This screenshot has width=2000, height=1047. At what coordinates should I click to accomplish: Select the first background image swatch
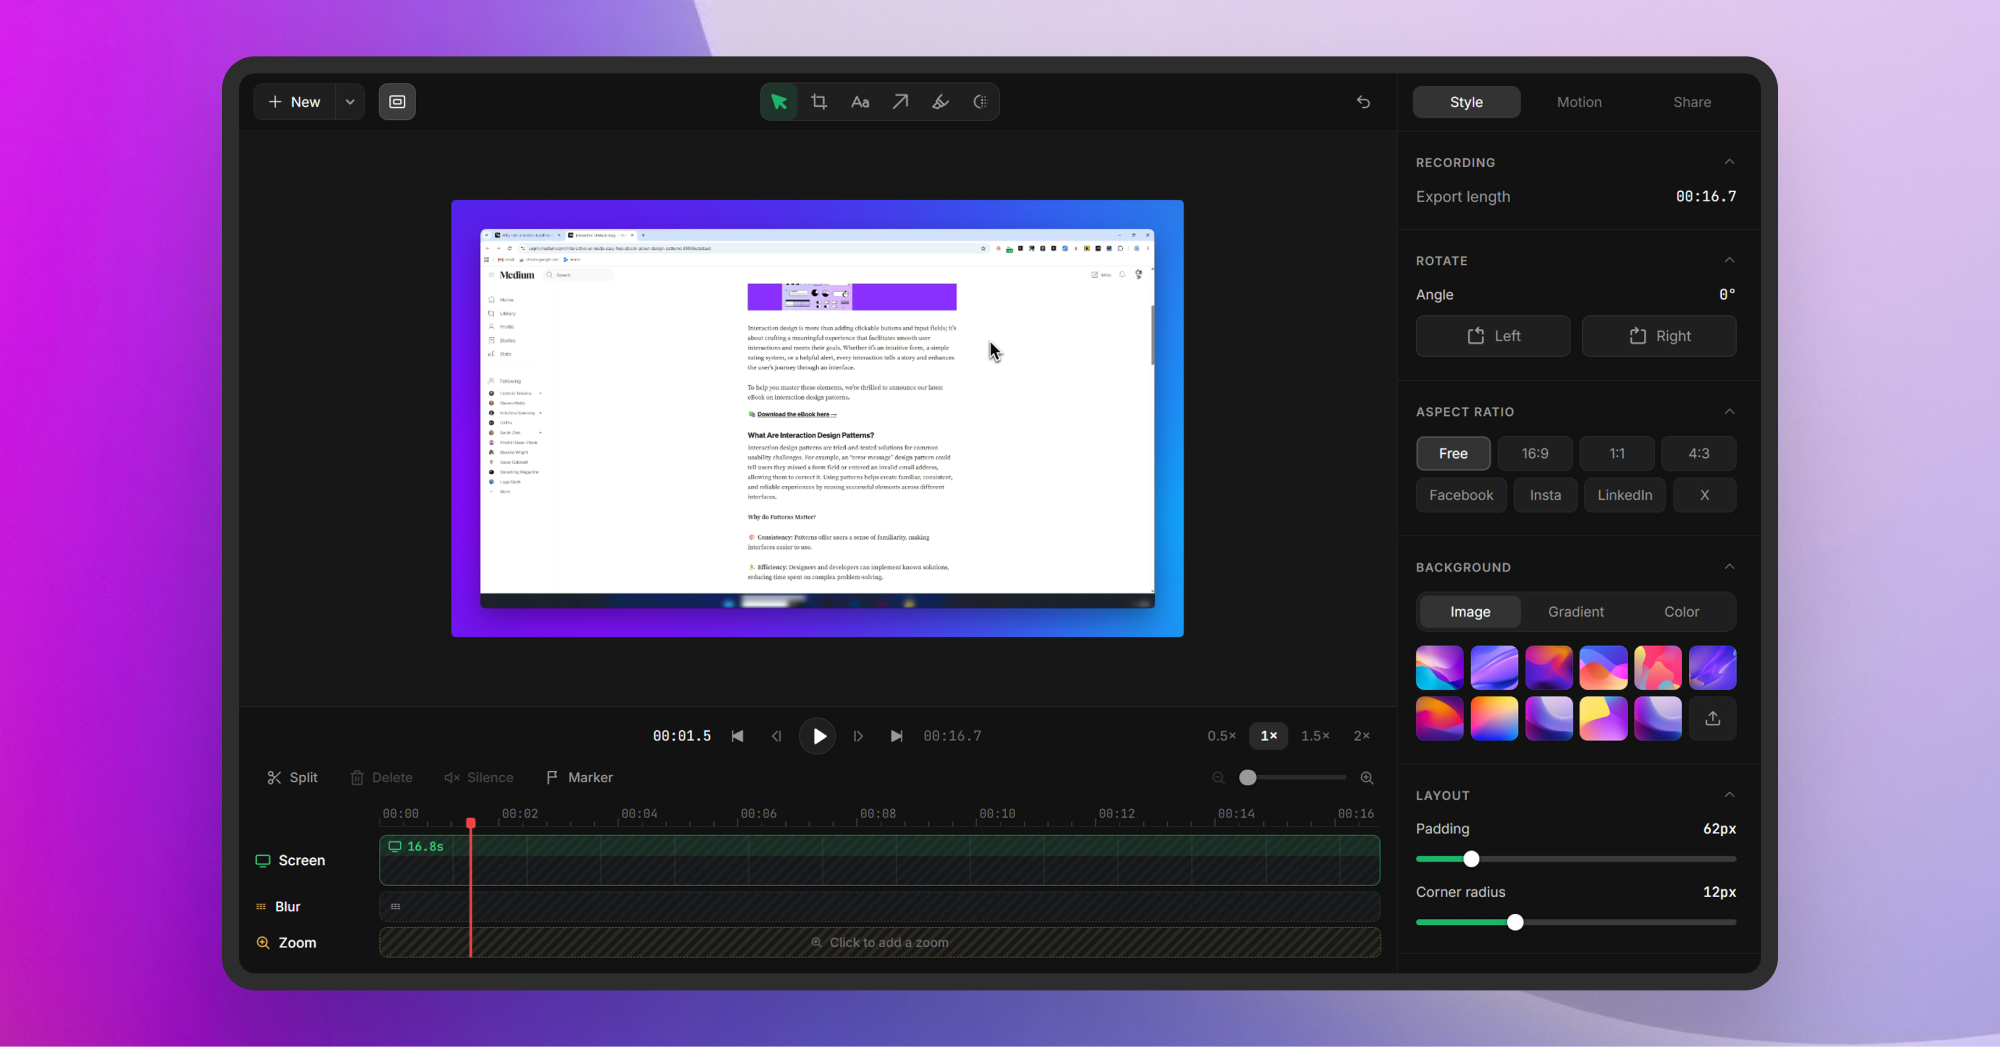(1440, 668)
